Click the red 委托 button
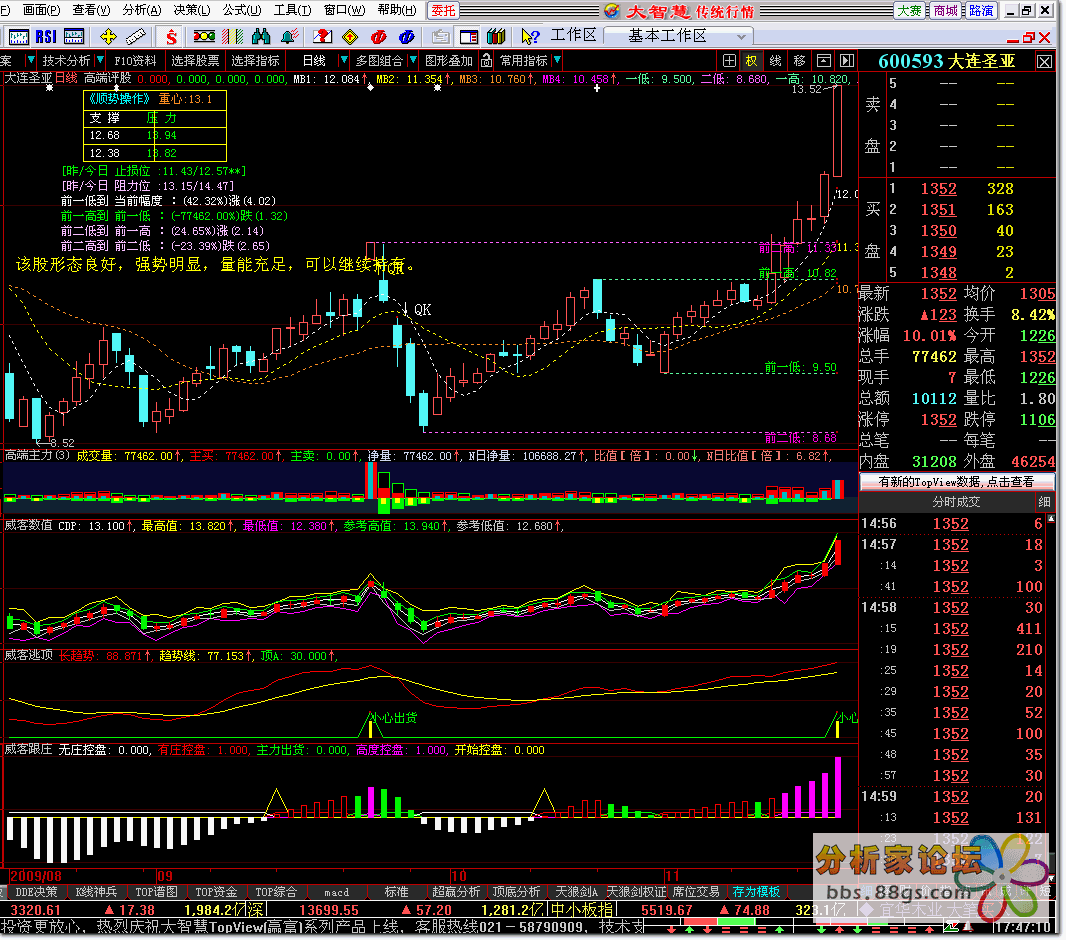1066x940 pixels. (x=443, y=11)
